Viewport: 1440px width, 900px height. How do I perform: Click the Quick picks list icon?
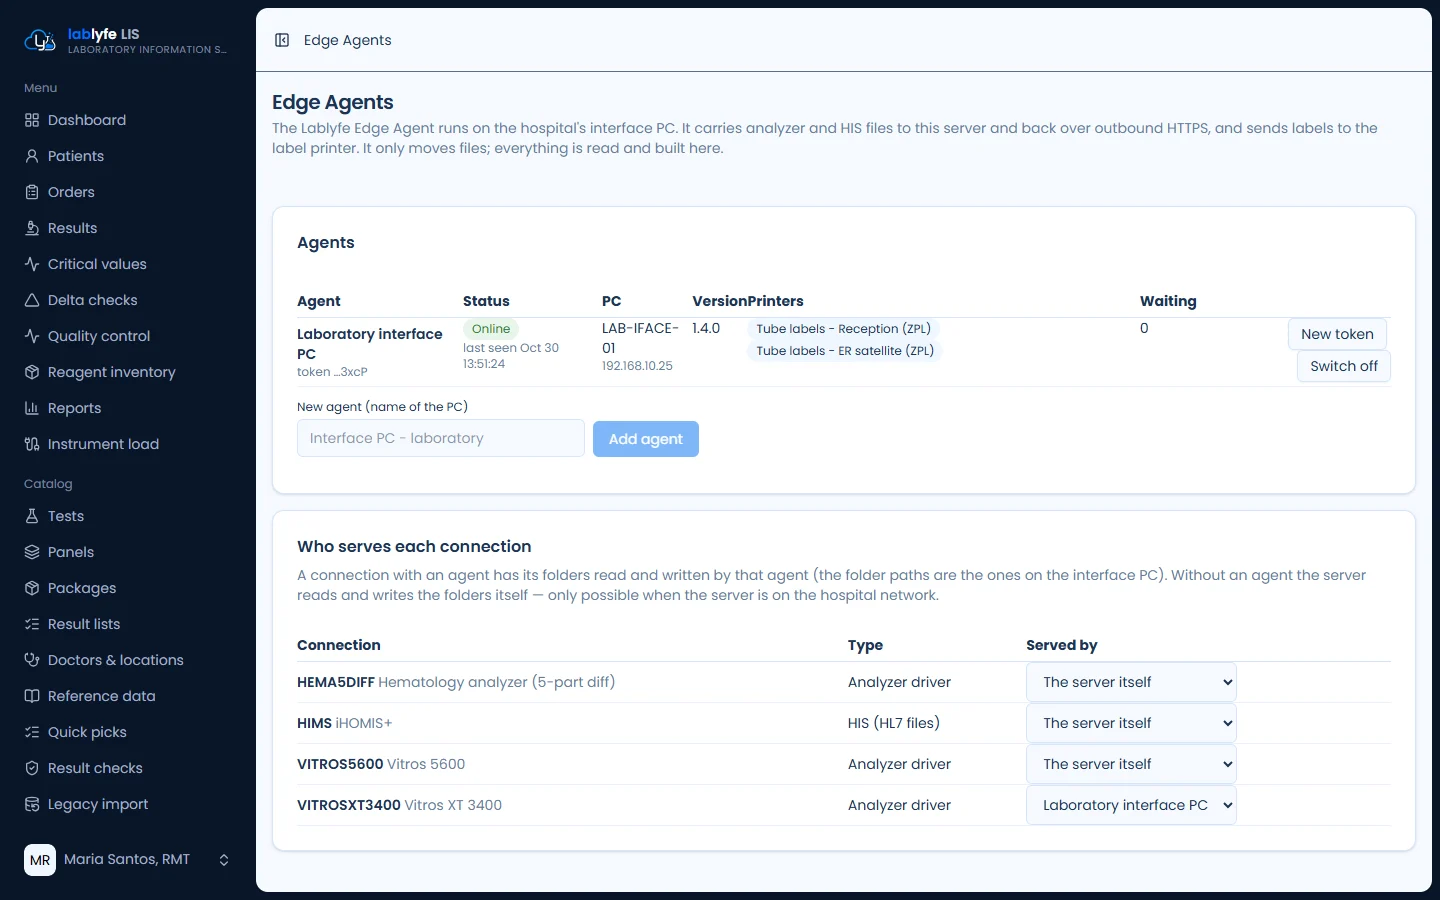pos(32,732)
